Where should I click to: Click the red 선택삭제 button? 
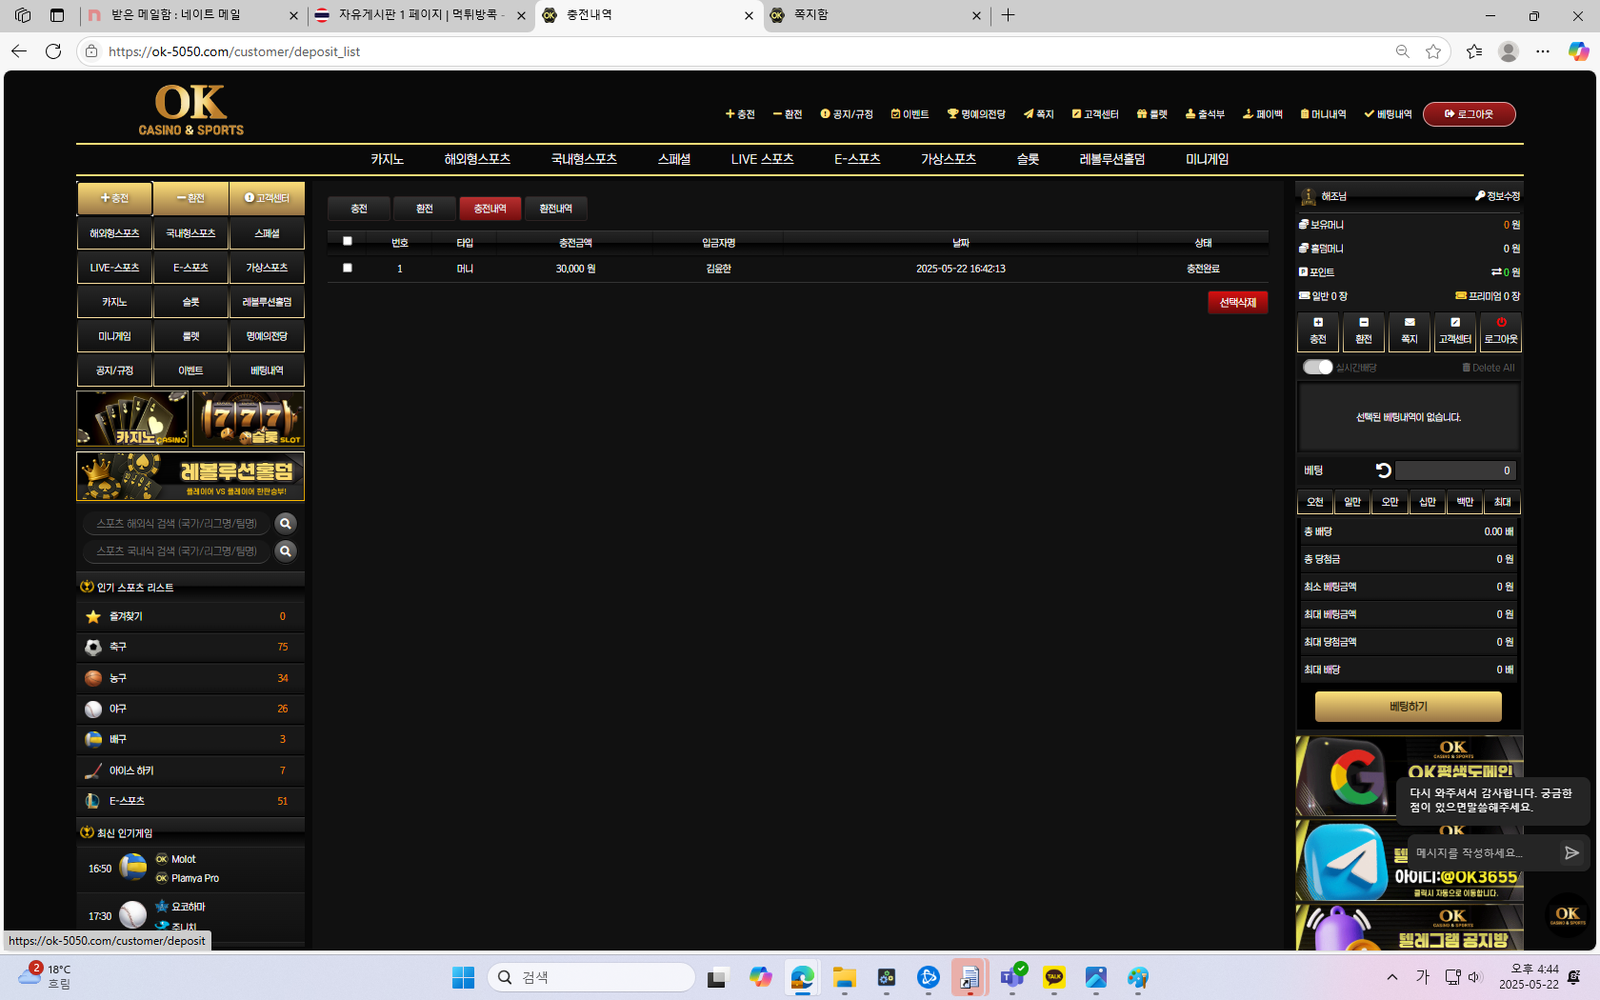(x=1237, y=302)
